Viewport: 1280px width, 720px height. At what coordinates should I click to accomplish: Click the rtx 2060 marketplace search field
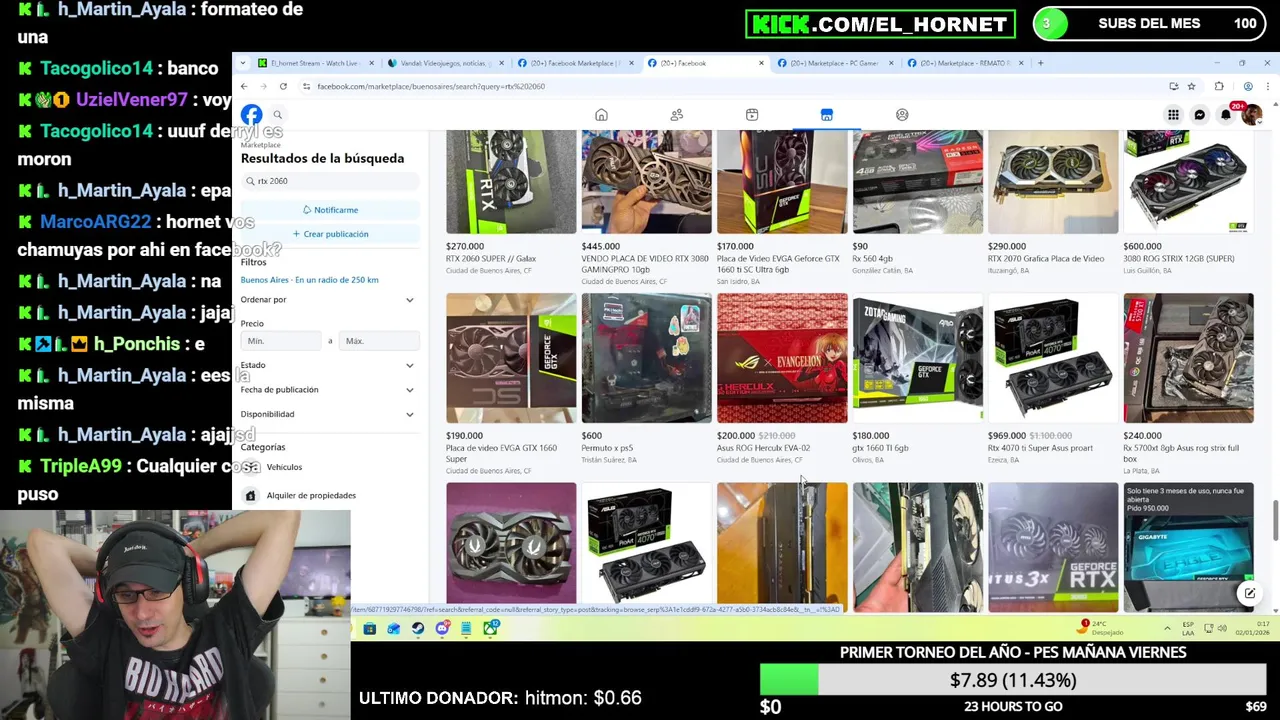[x=330, y=181]
